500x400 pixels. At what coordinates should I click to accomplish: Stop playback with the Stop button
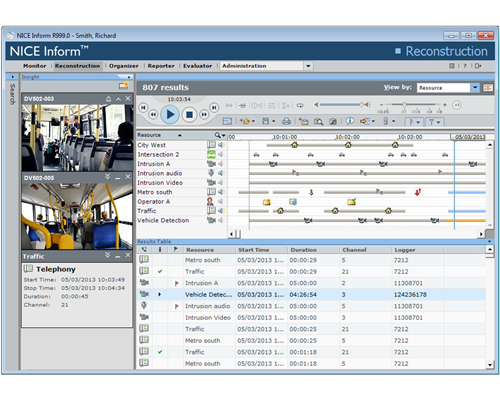tap(189, 115)
